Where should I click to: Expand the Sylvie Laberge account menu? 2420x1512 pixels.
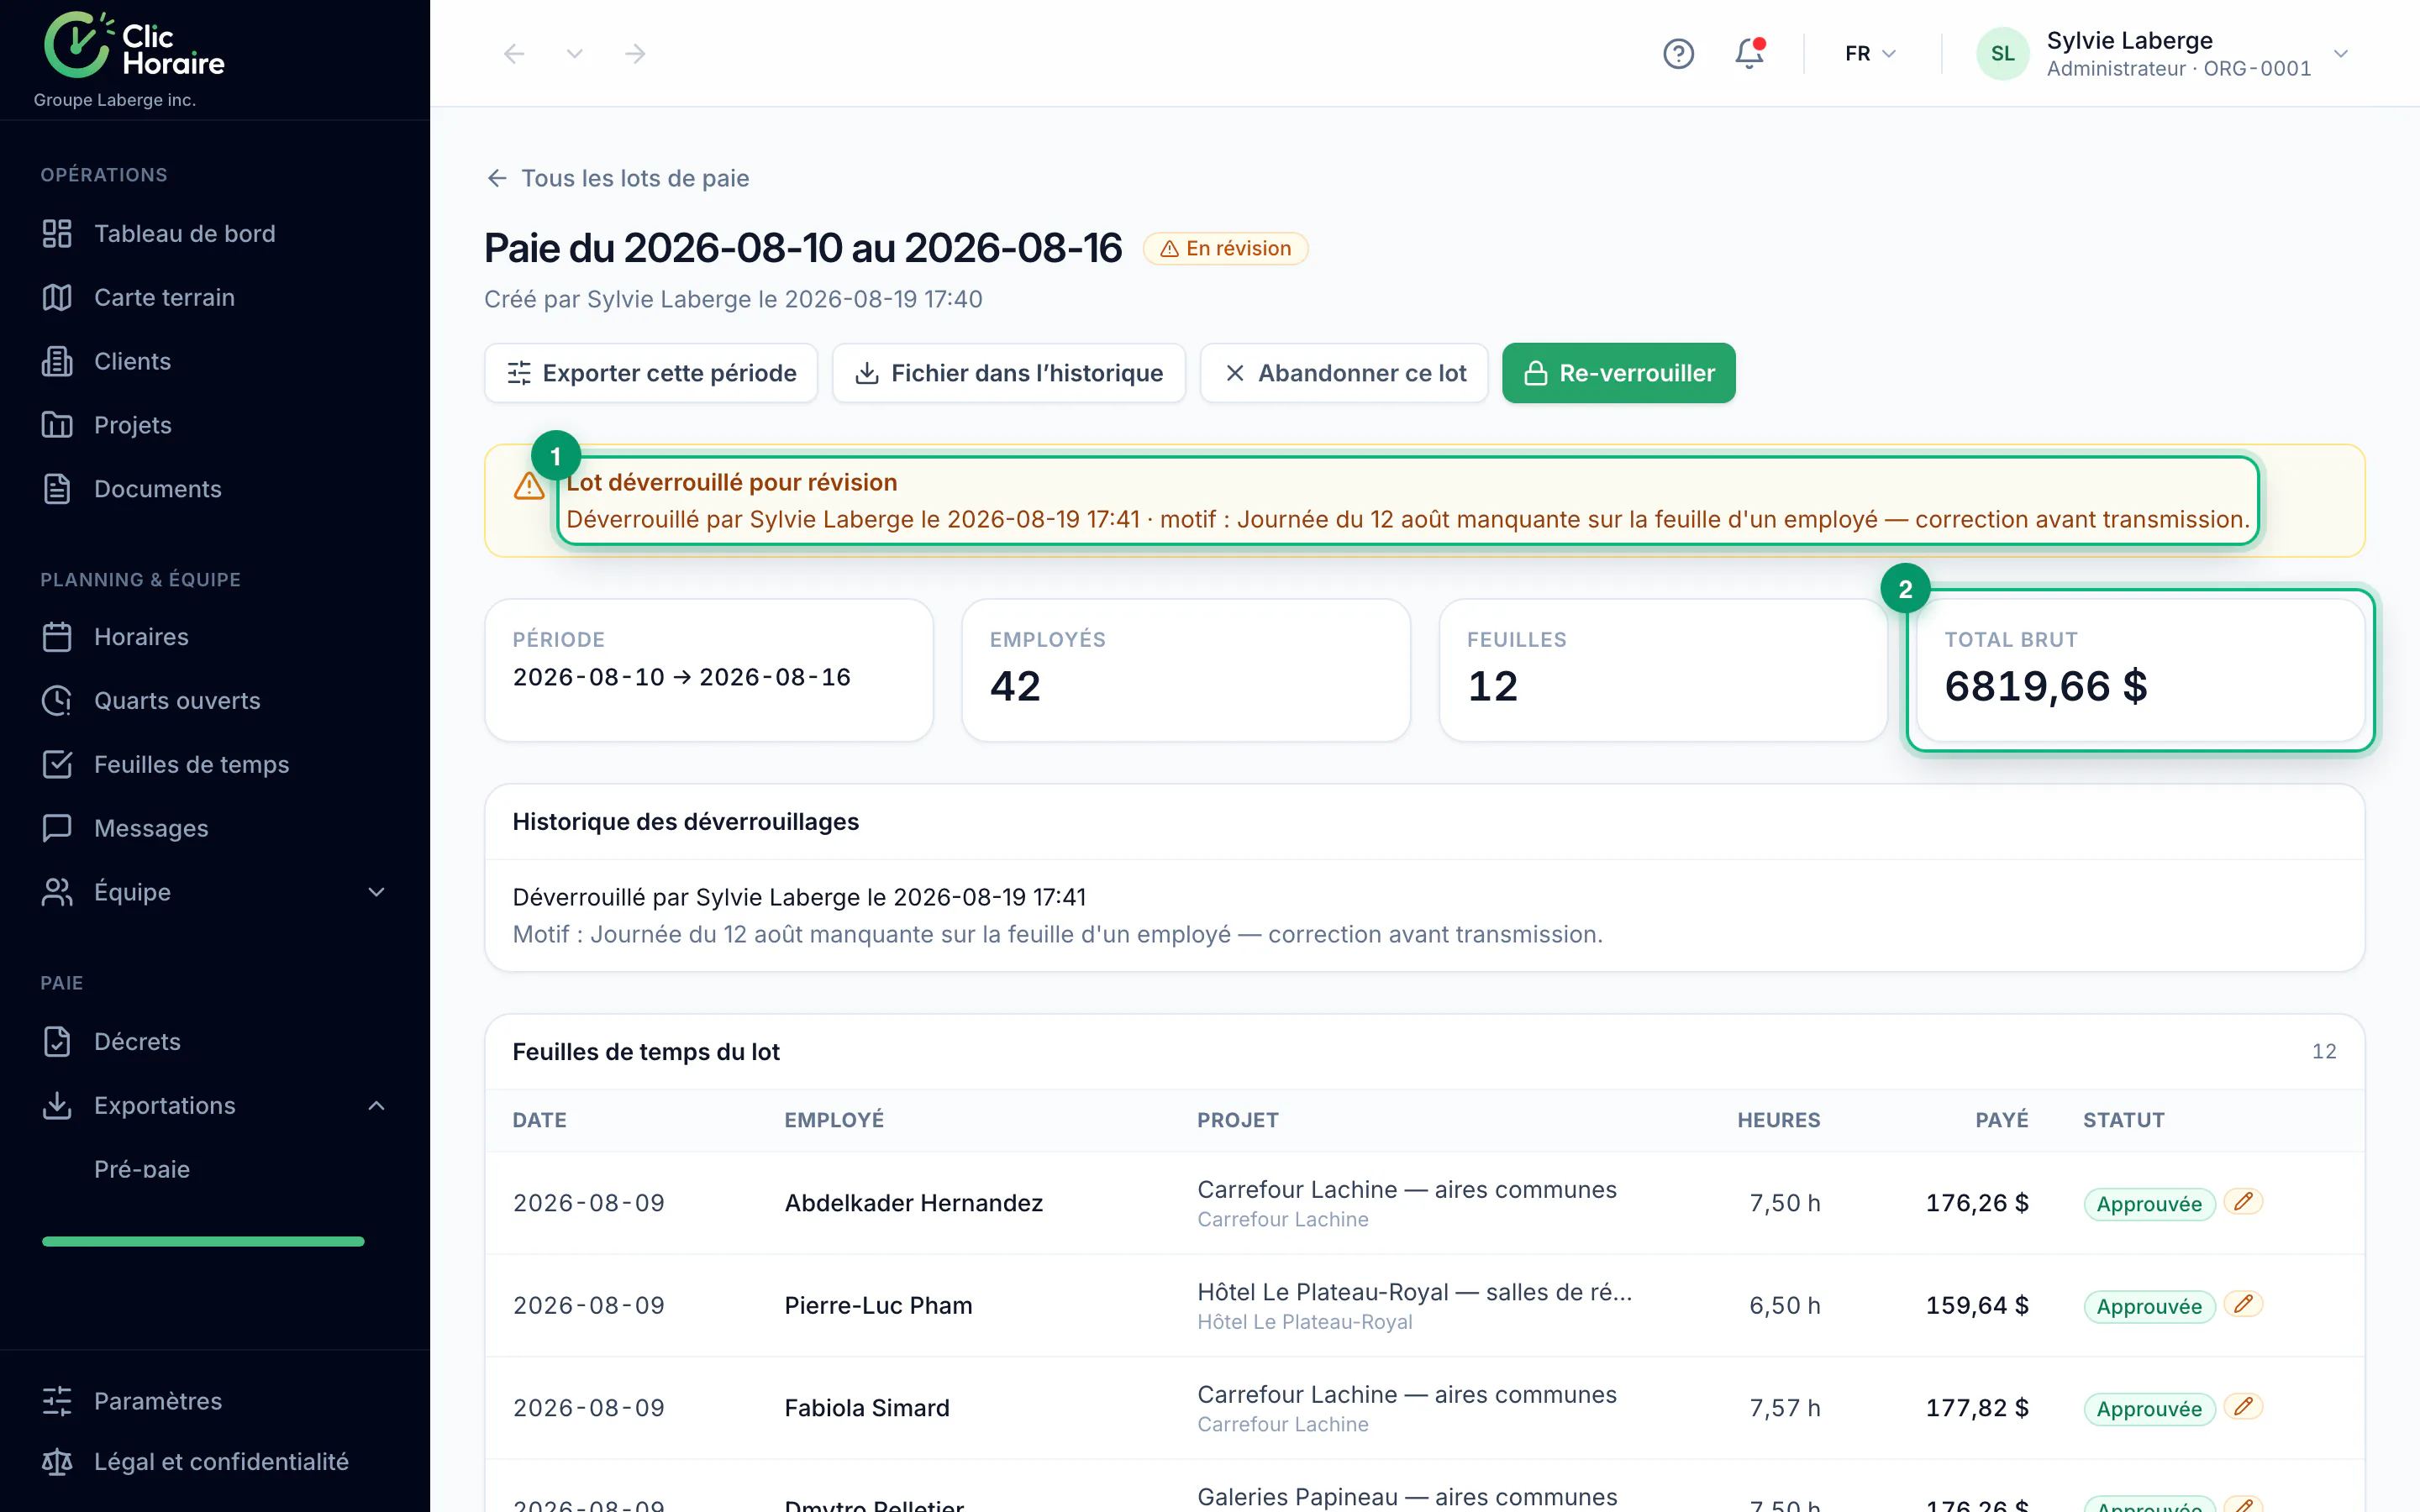(2341, 53)
